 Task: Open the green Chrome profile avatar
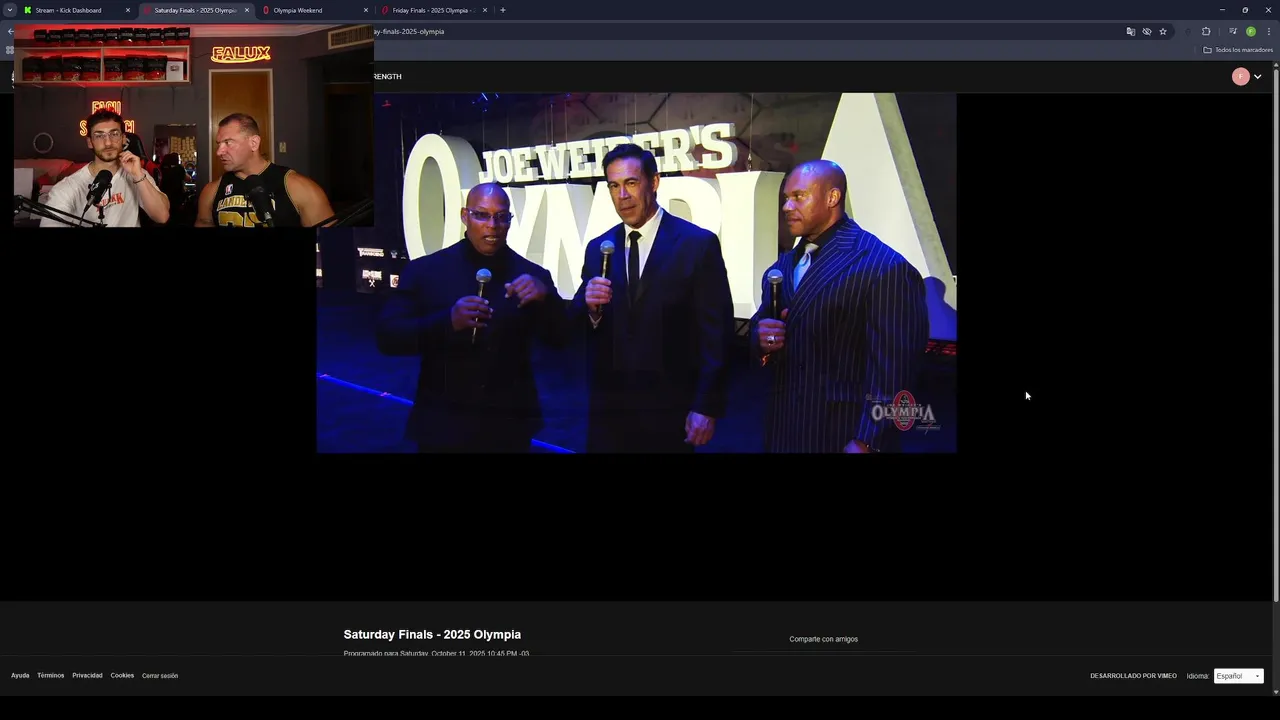(x=1251, y=31)
